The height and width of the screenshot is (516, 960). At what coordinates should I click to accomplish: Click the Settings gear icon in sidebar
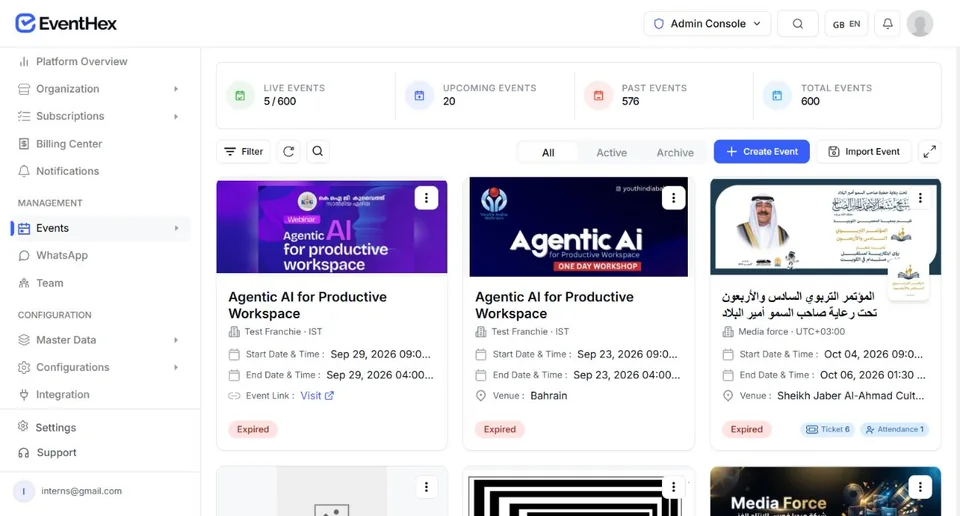tap(23, 426)
